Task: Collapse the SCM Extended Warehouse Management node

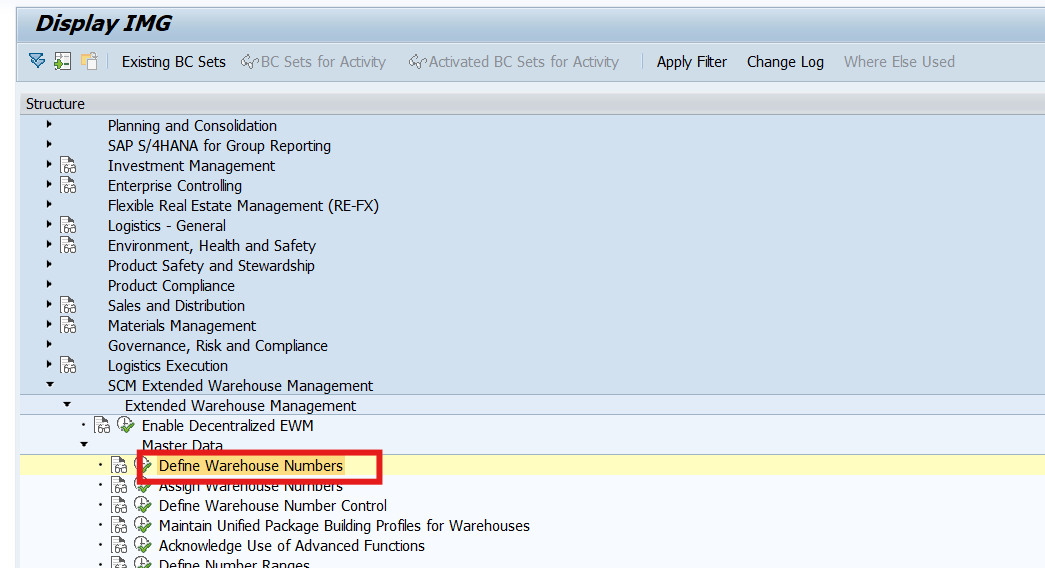Action: pyautogui.click(x=50, y=384)
